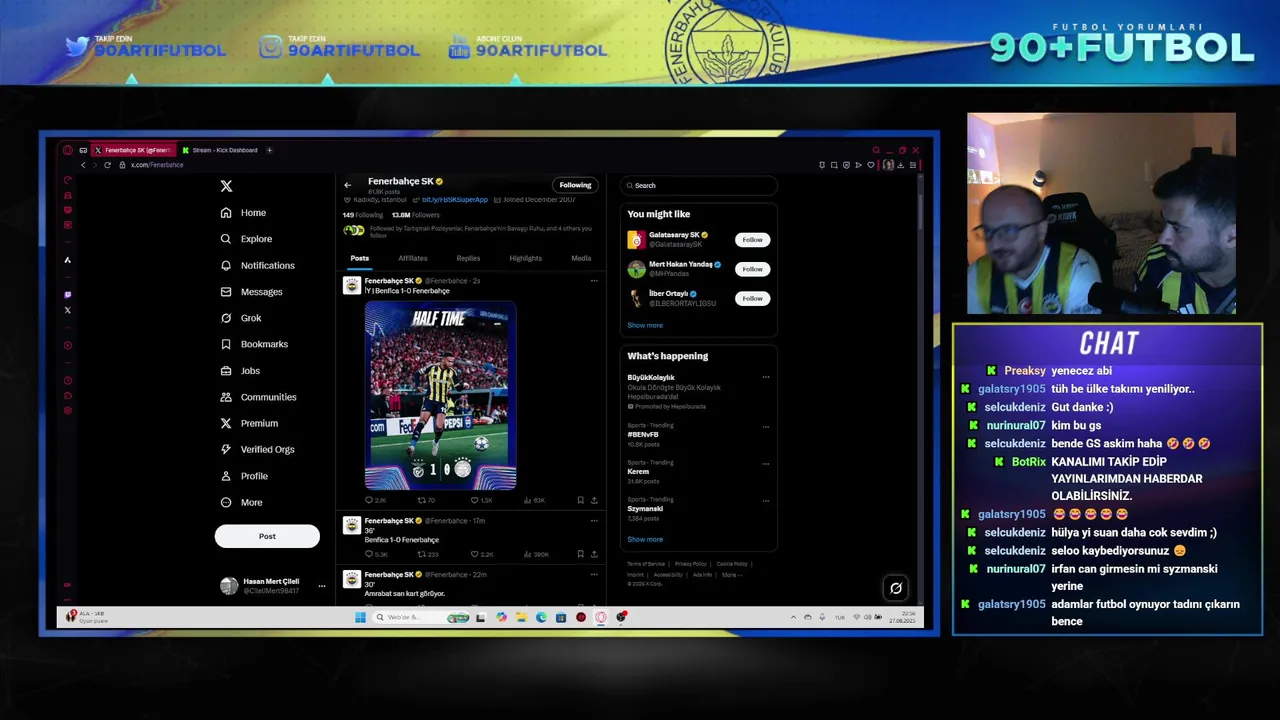Open options for Kerem trend
Viewport: 1280px width, 720px height.
(x=766, y=464)
